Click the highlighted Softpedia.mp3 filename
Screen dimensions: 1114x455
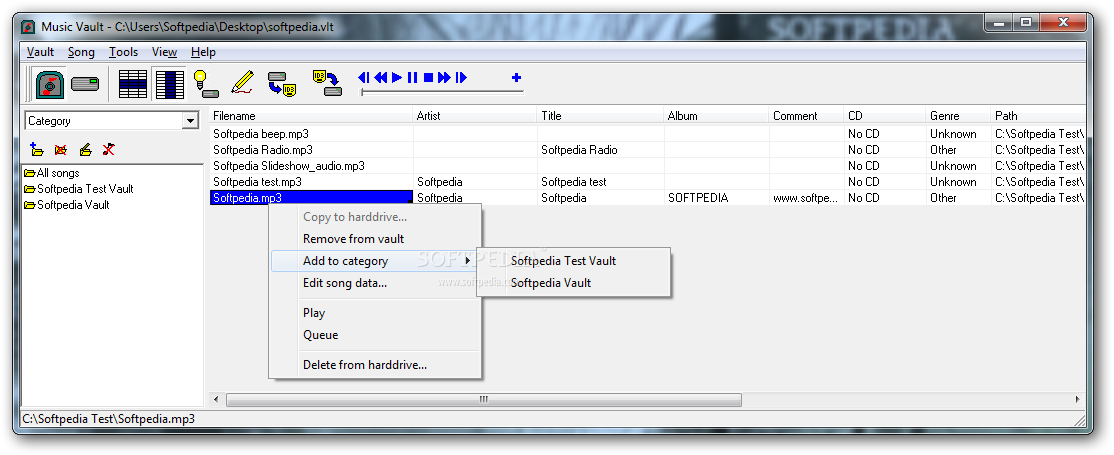pyautogui.click(x=311, y=198)
